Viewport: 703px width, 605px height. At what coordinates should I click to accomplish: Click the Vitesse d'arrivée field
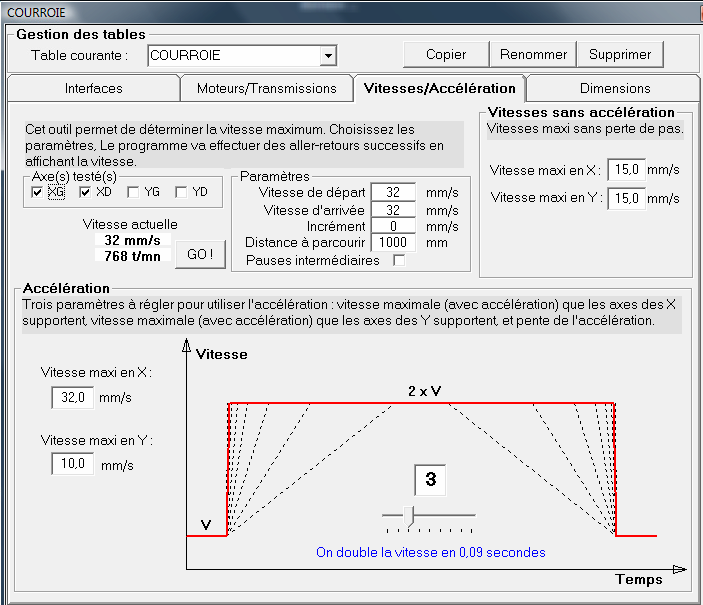coord(393,209)
